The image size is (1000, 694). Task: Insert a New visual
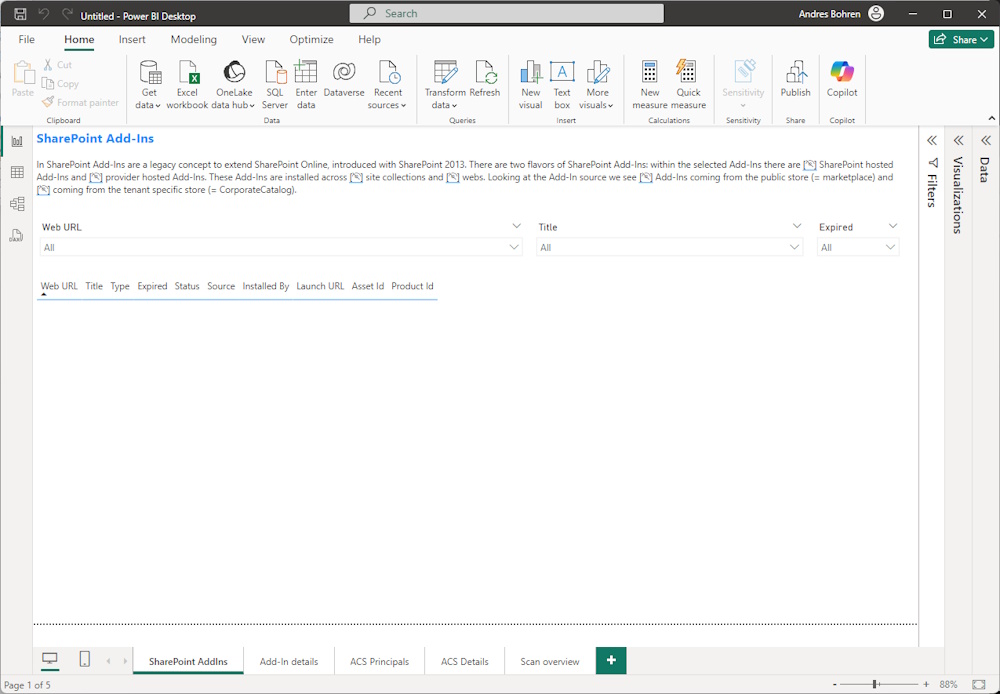point(531,85)
